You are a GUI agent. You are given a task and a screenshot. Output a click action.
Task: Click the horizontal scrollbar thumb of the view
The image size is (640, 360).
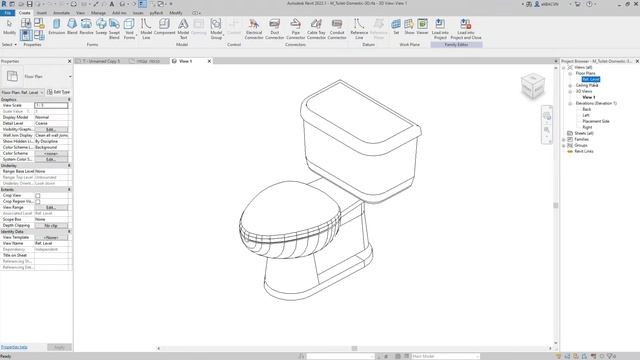[354, 348]
